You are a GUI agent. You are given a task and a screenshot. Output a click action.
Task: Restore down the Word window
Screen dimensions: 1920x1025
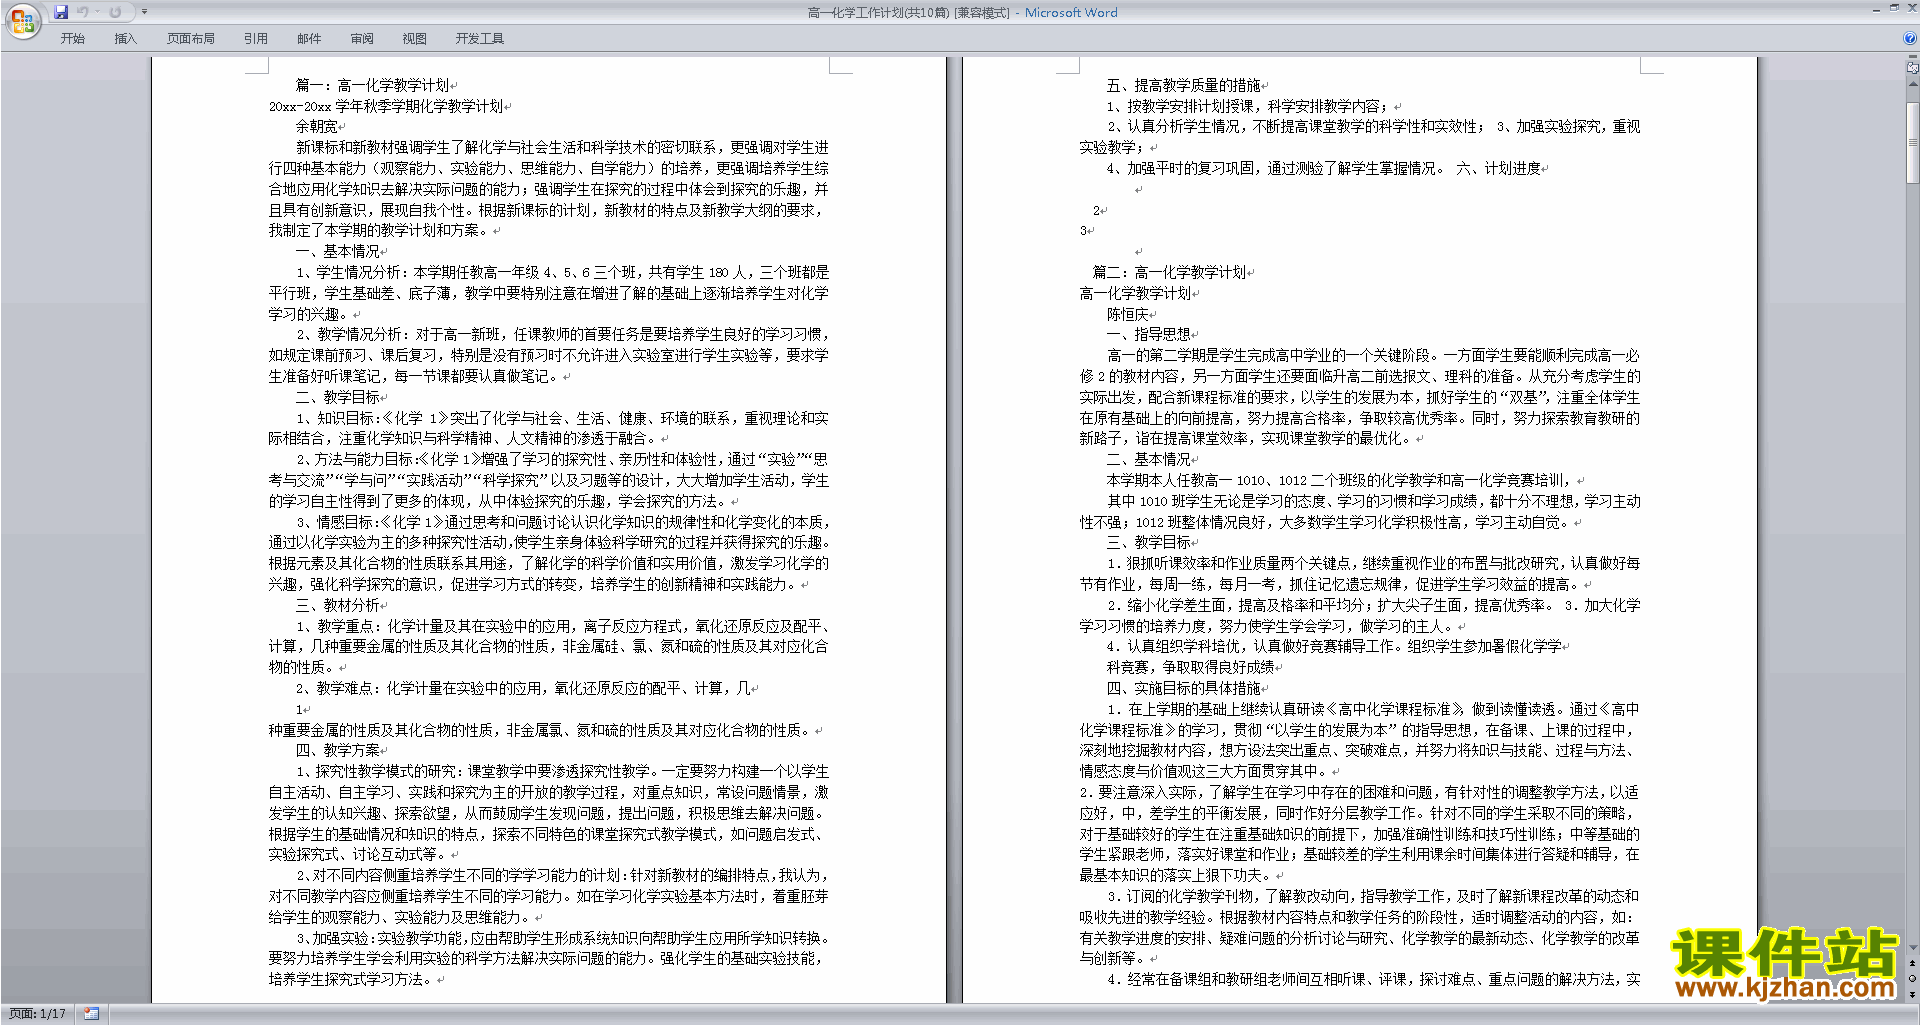tap(1894, 8)
